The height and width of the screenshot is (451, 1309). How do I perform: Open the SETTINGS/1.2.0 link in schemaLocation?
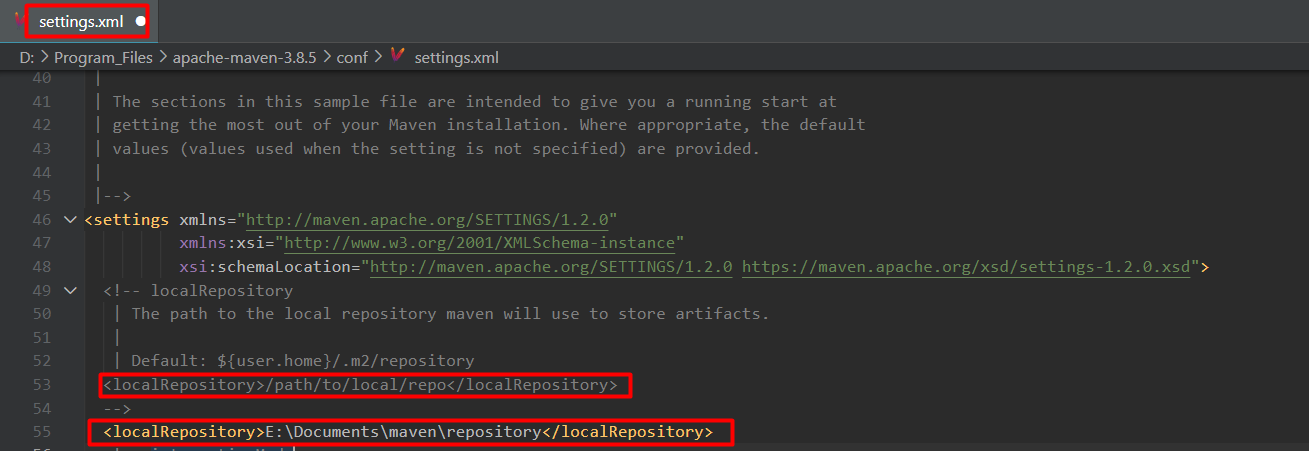point(552,267)
